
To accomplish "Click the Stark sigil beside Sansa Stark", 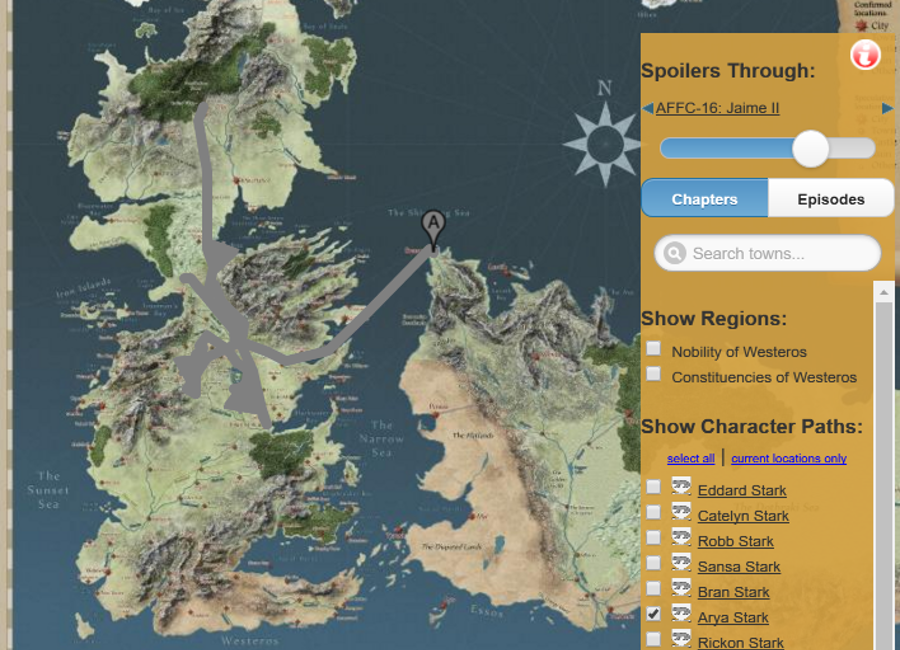I will 681,563.
